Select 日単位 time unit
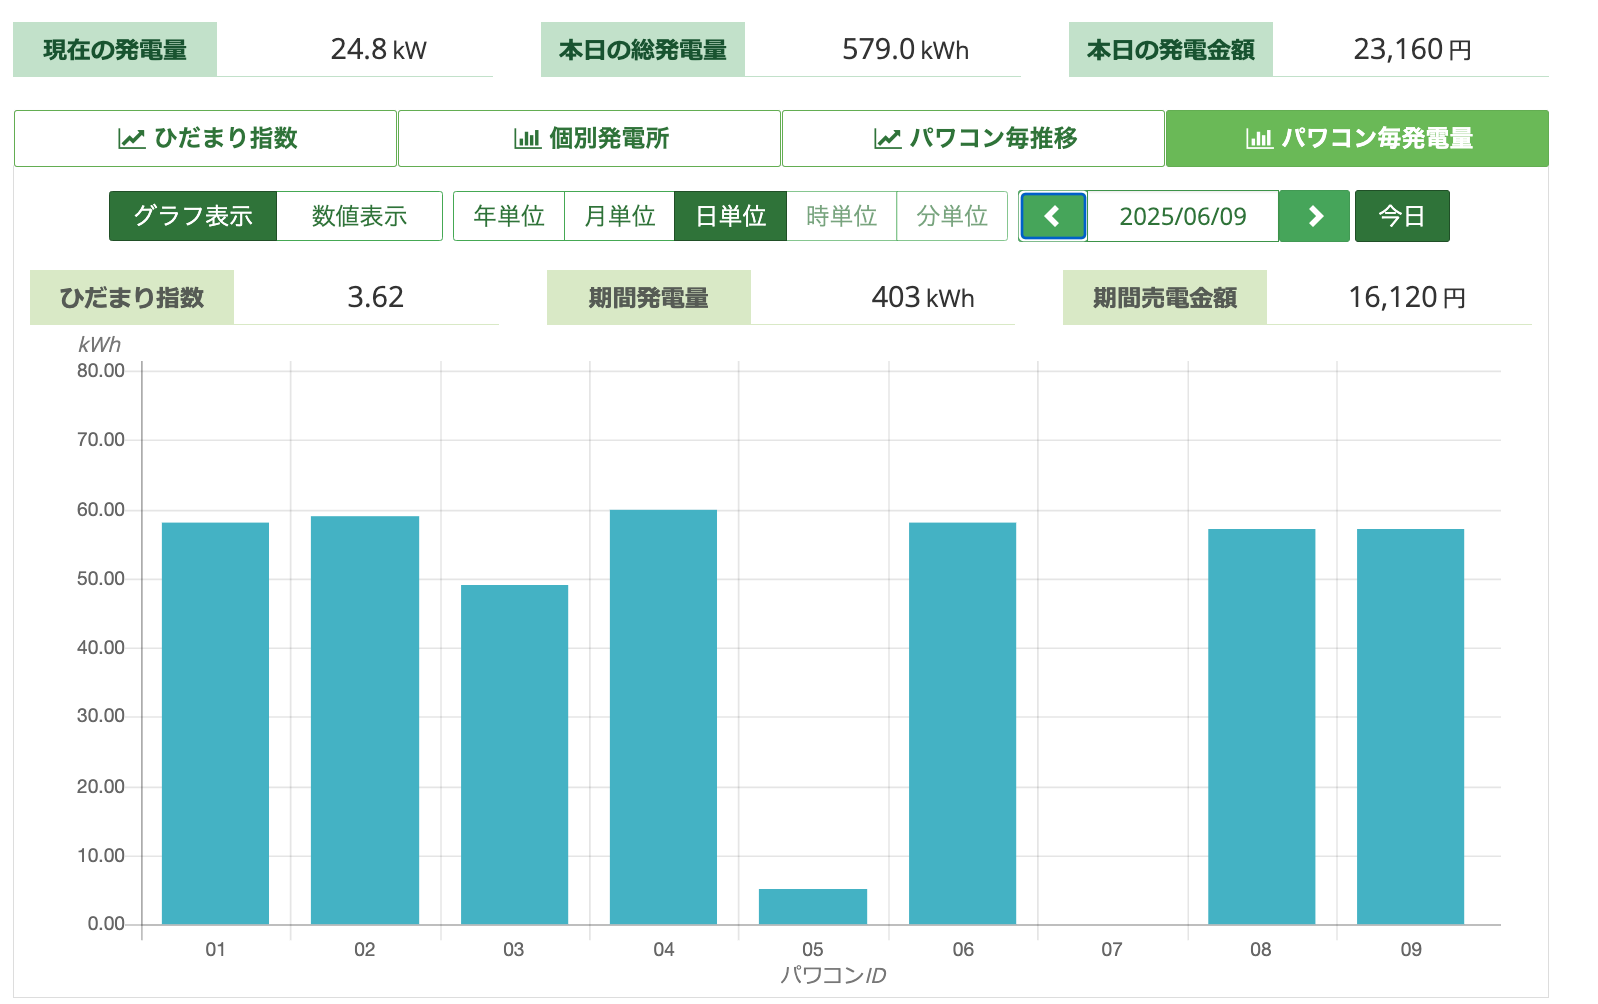Screen dimensions: 1598x1004 pos(731,216)
